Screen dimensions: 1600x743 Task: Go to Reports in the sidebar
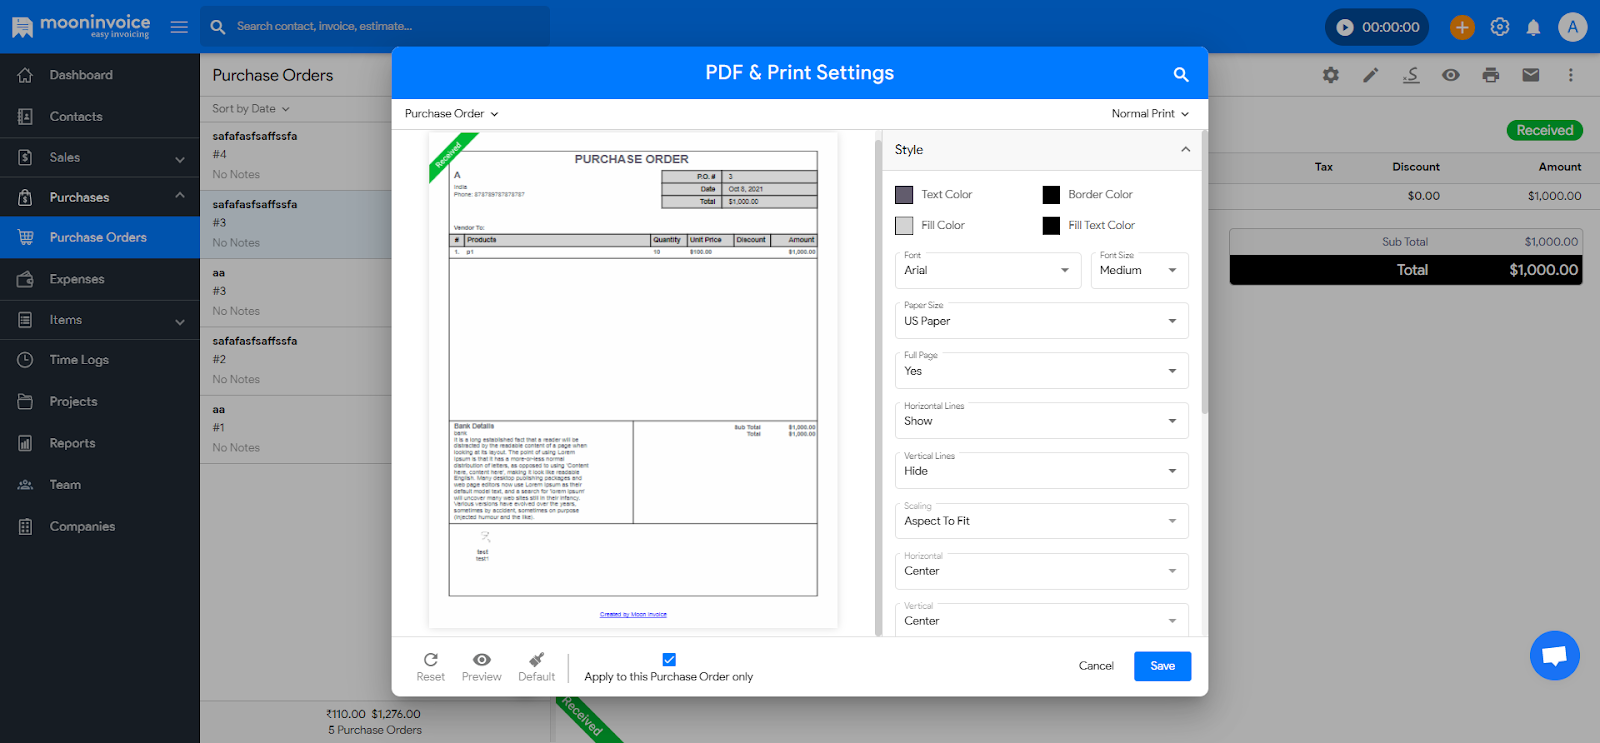point(72,443)
